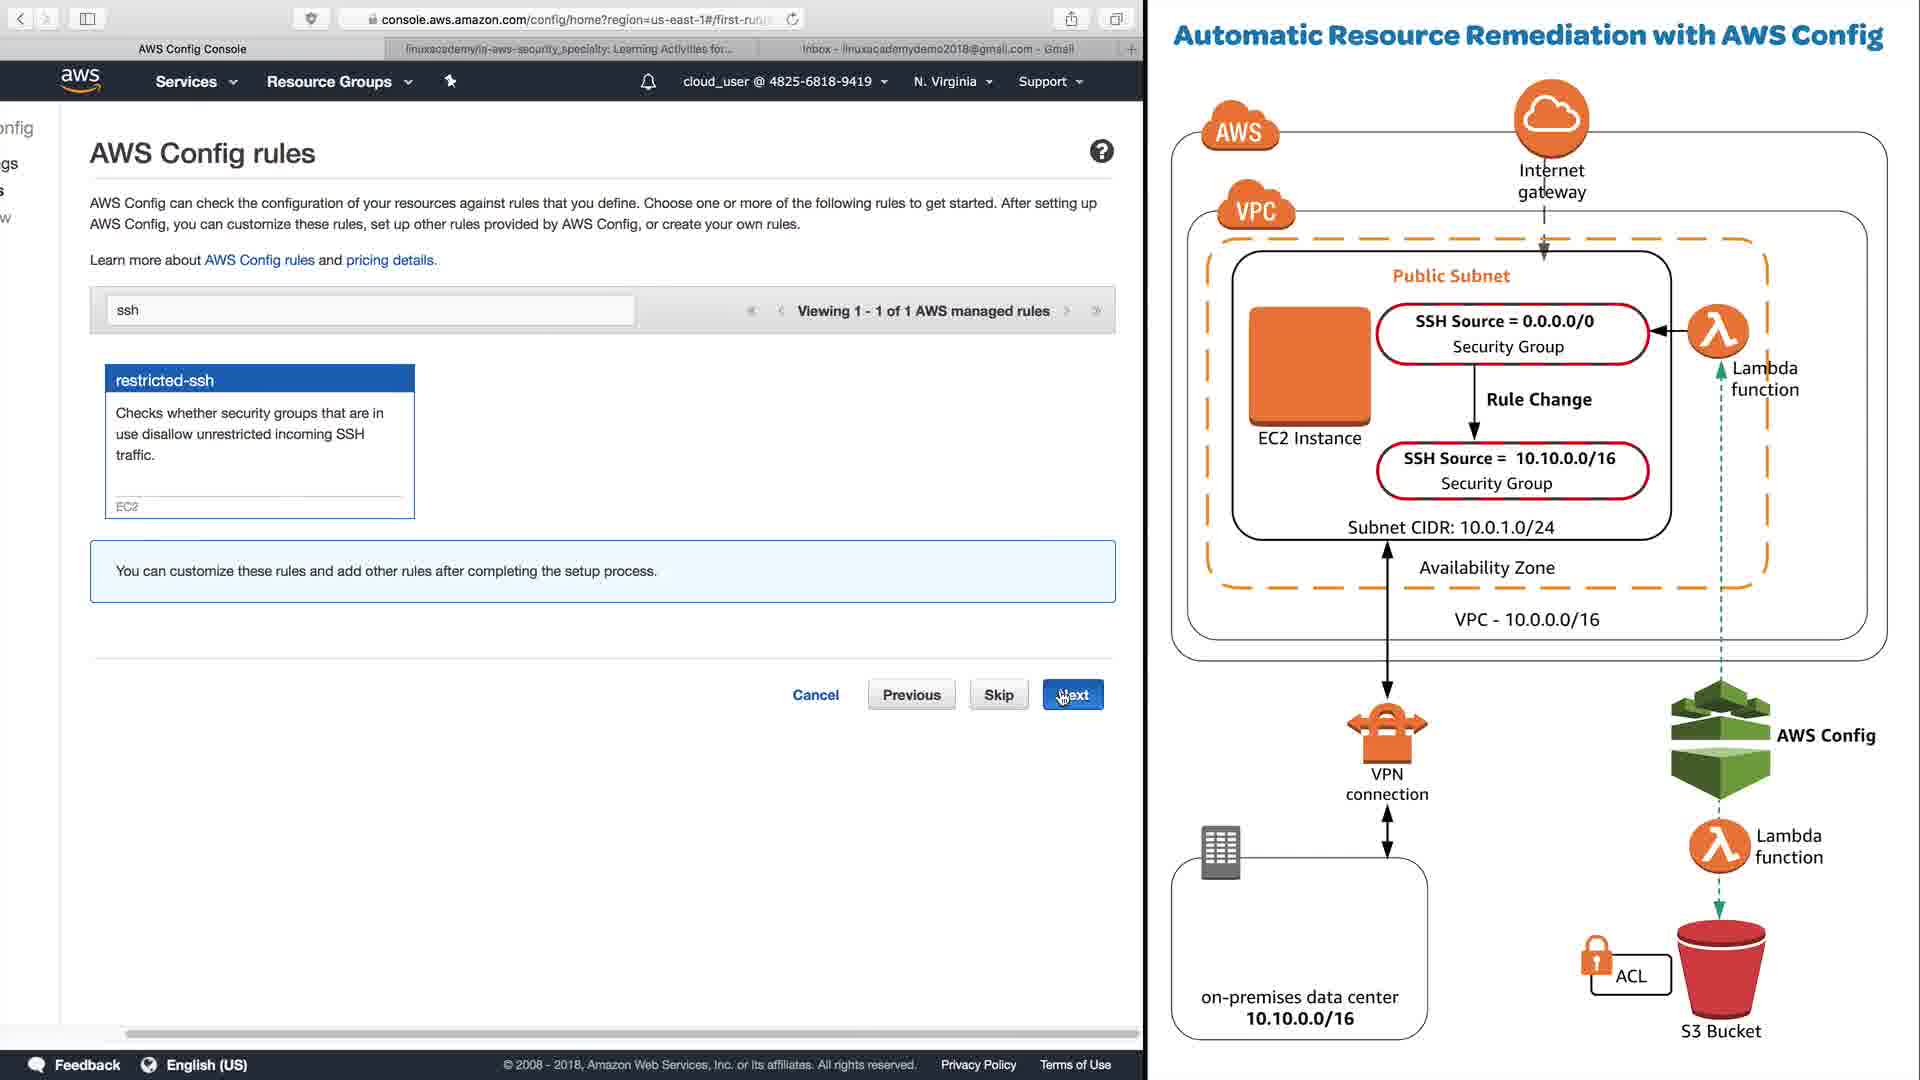
Task: Click the AWS logo home icon
Action: (80, 81)
